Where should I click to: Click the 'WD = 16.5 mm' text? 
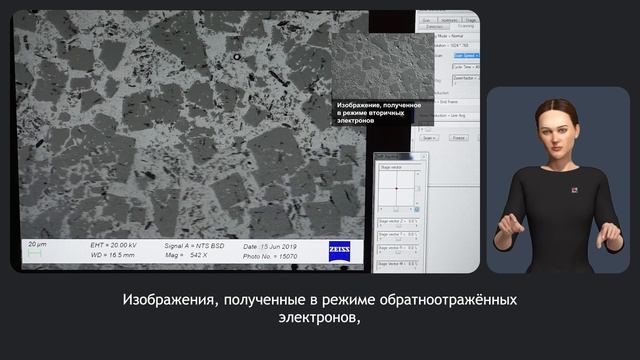[113, 255]
